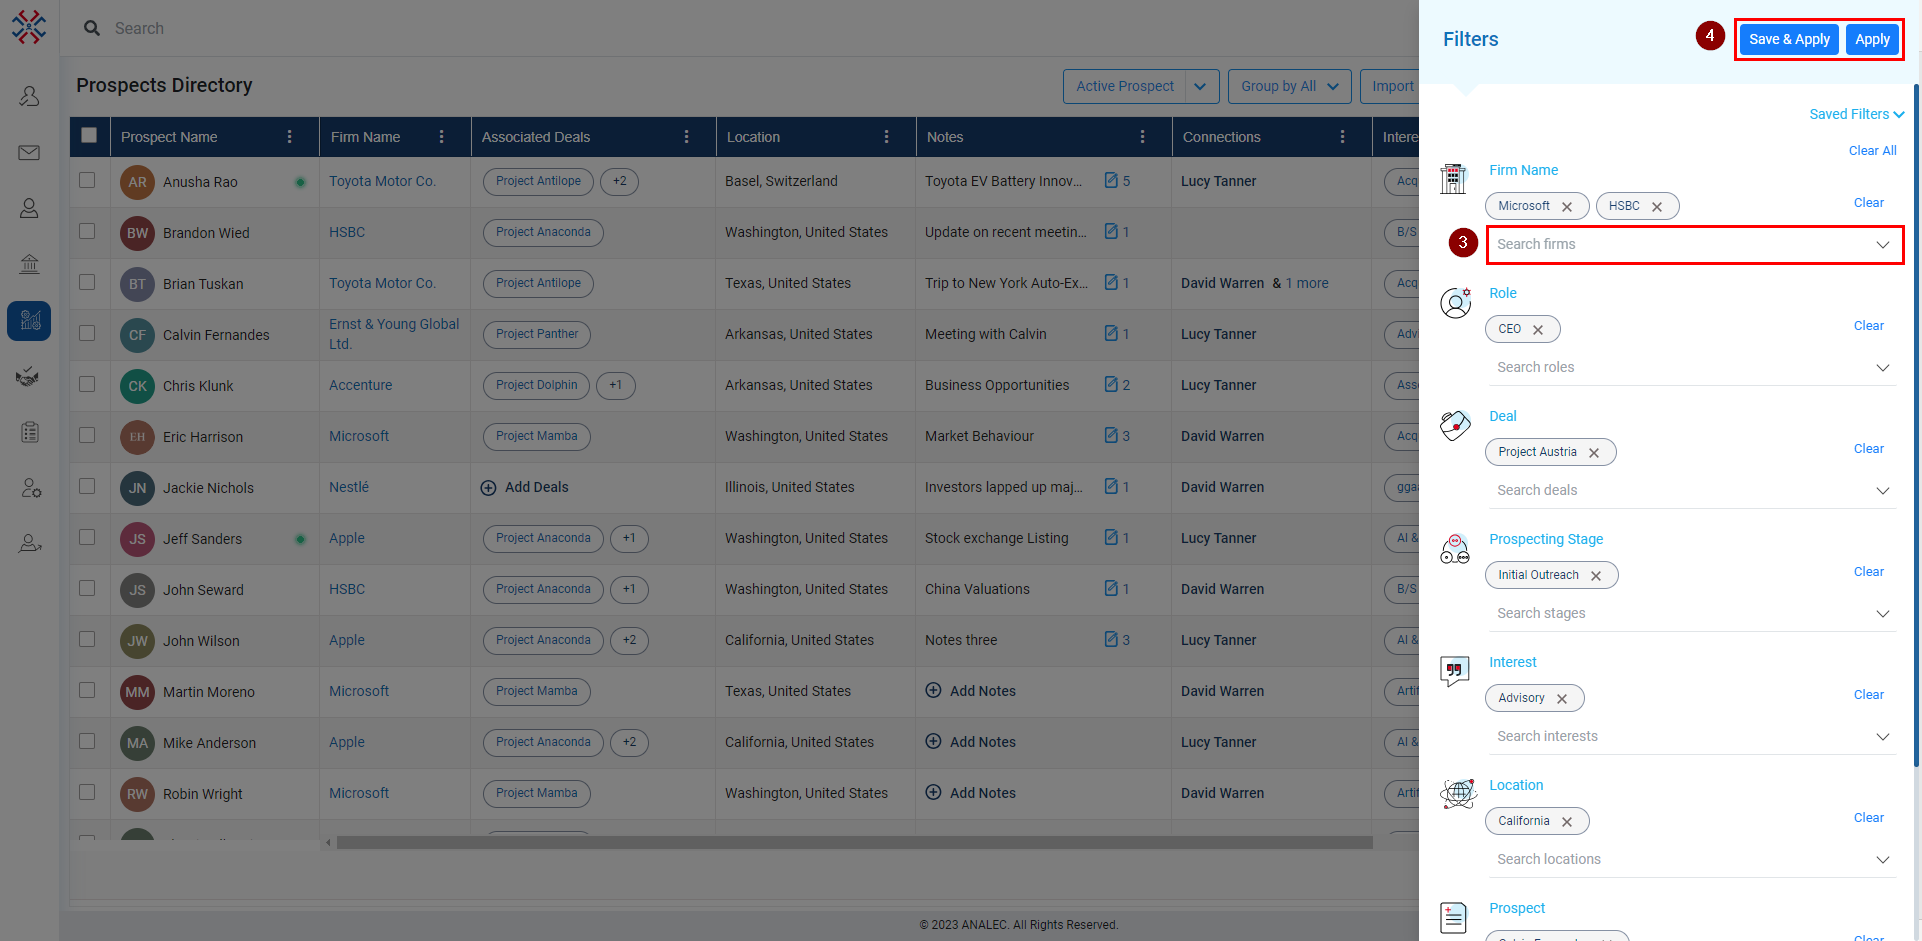Open the Accenture firm link

[360, 385]
